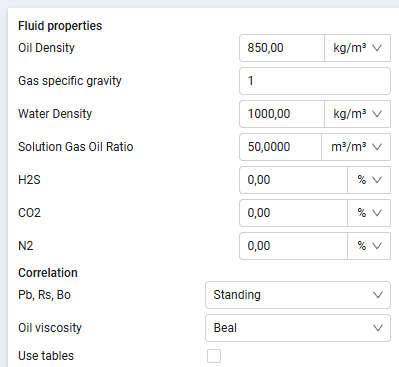This screenshot has height=367, width=399.
Task: Open Oil viscosity correlation dropdown
Action: pyautogui.click(x=298, y=328)
